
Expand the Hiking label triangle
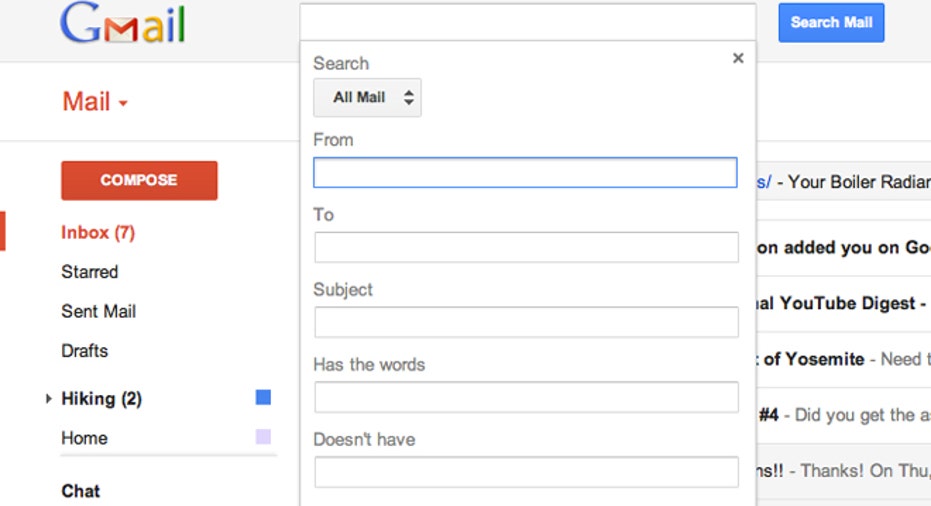click(x=49, y=399)
